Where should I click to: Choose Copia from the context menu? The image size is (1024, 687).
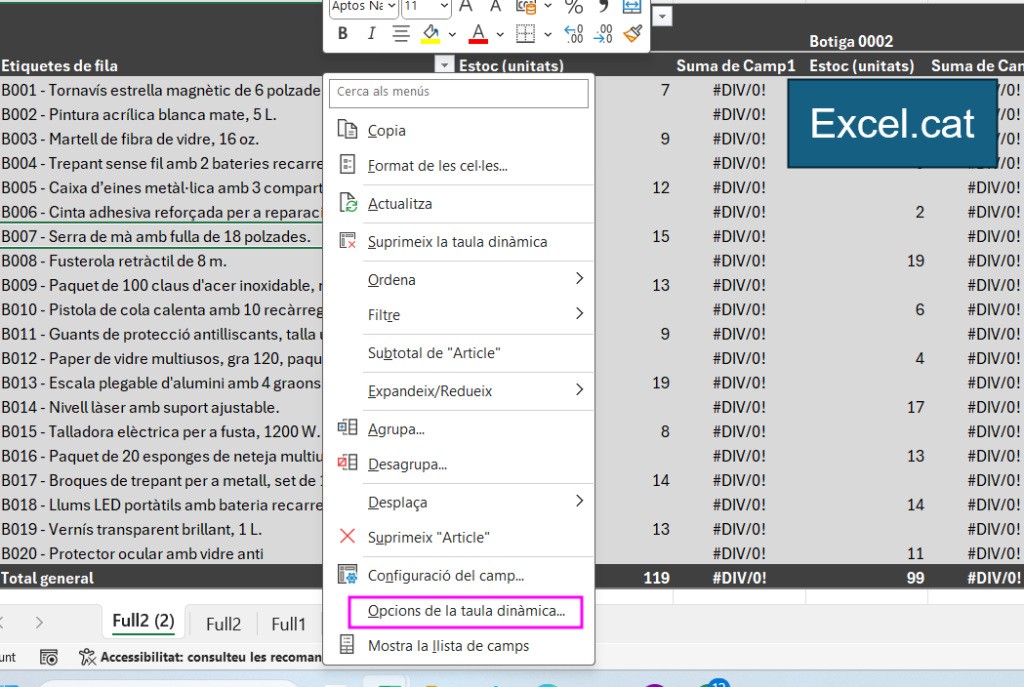458,130
